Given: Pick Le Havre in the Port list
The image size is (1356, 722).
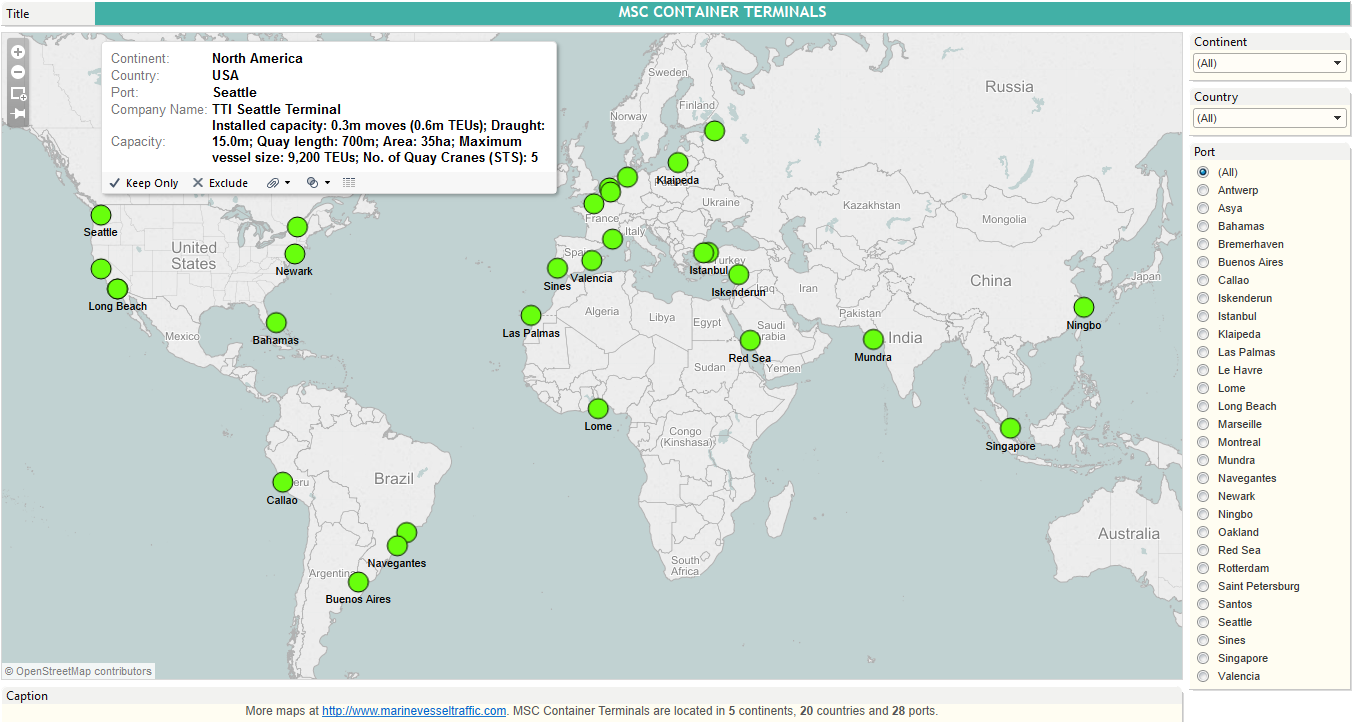Looking at the screenshot, I should (1203, 370).
